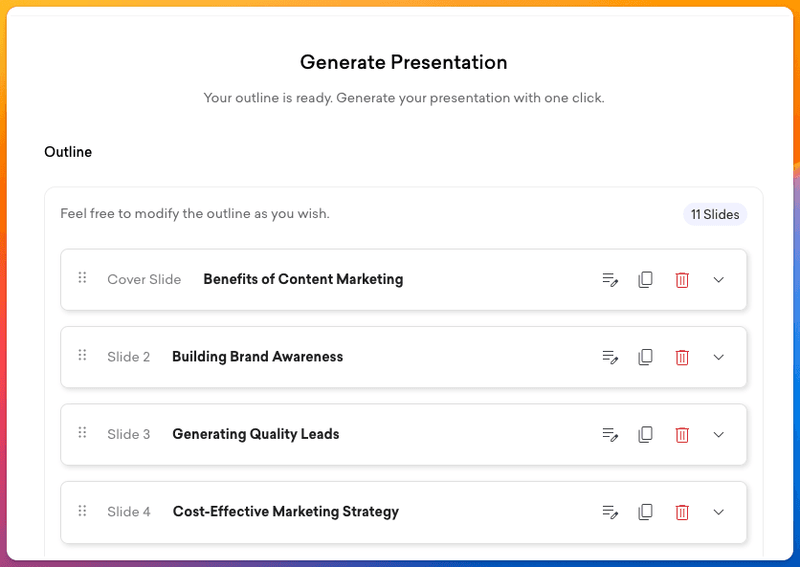Click the Cover Slide label
The width and height of the screenshot is (800, 567).
[144, 280]
